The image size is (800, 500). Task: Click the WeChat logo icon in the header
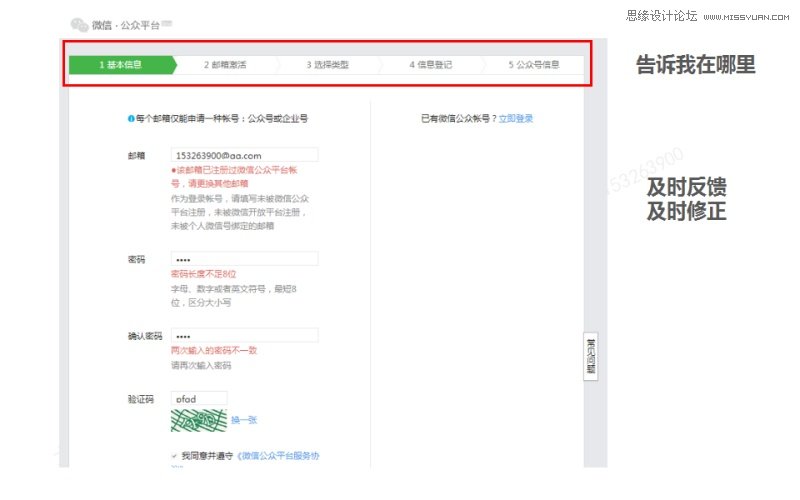tap(80, 24)
